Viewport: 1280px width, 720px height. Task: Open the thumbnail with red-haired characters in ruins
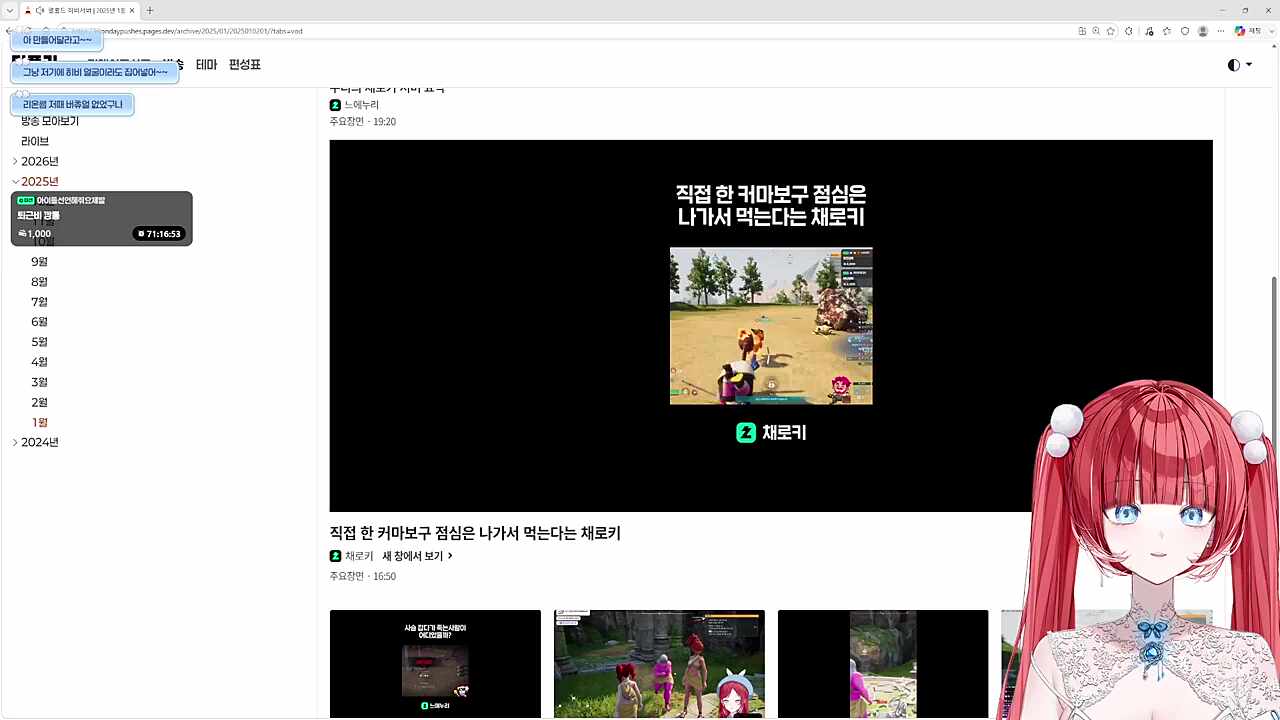659,664
